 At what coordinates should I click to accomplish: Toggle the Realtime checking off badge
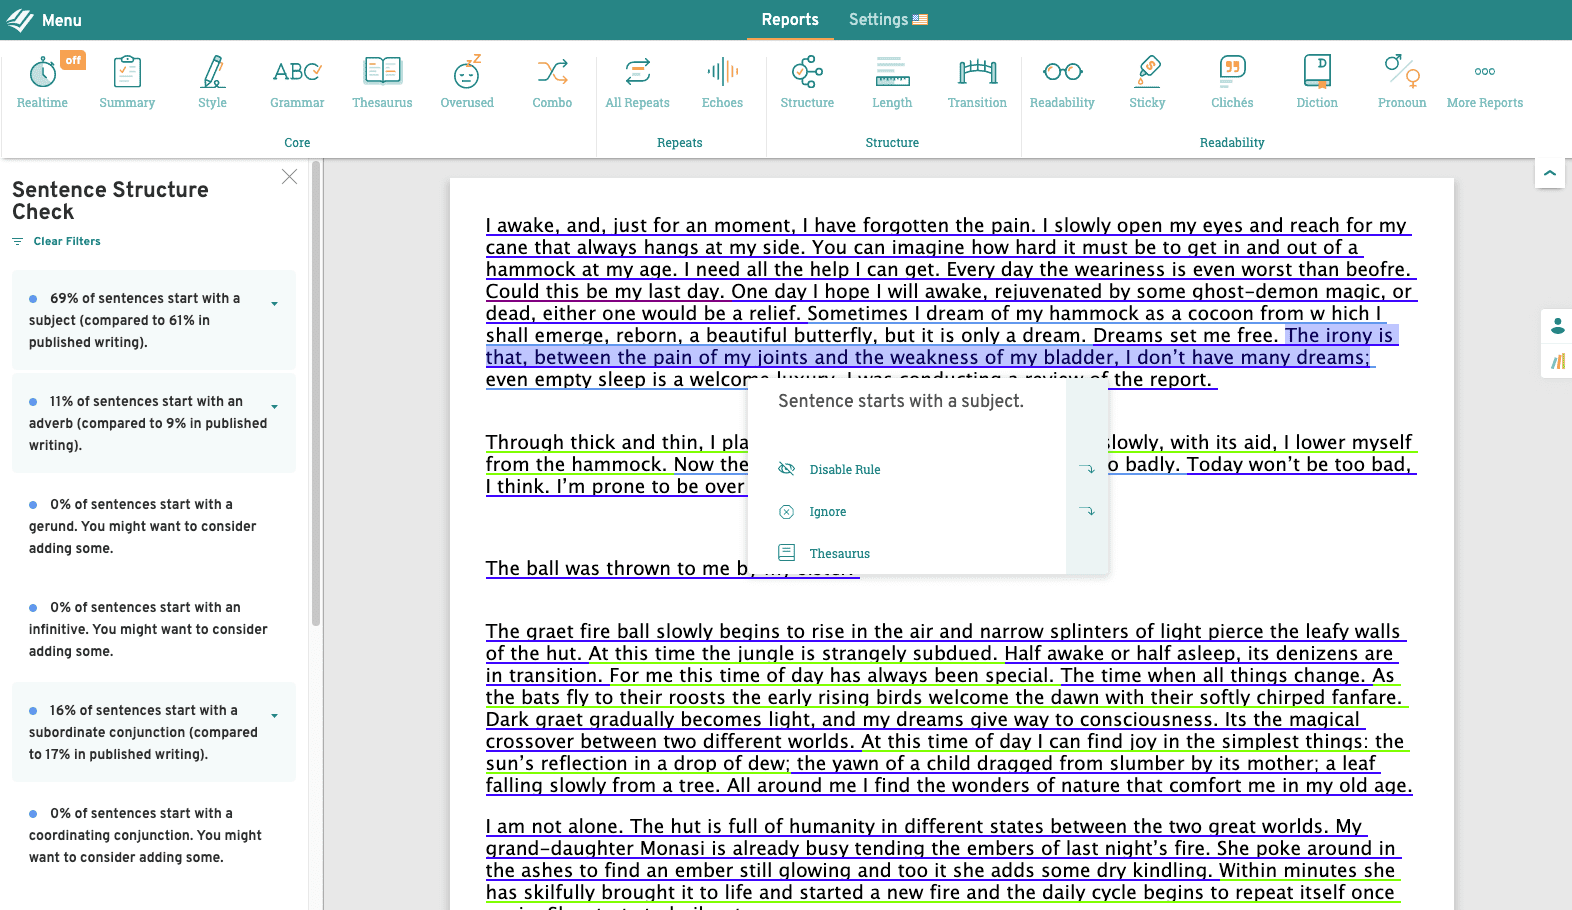click(73, 60)
